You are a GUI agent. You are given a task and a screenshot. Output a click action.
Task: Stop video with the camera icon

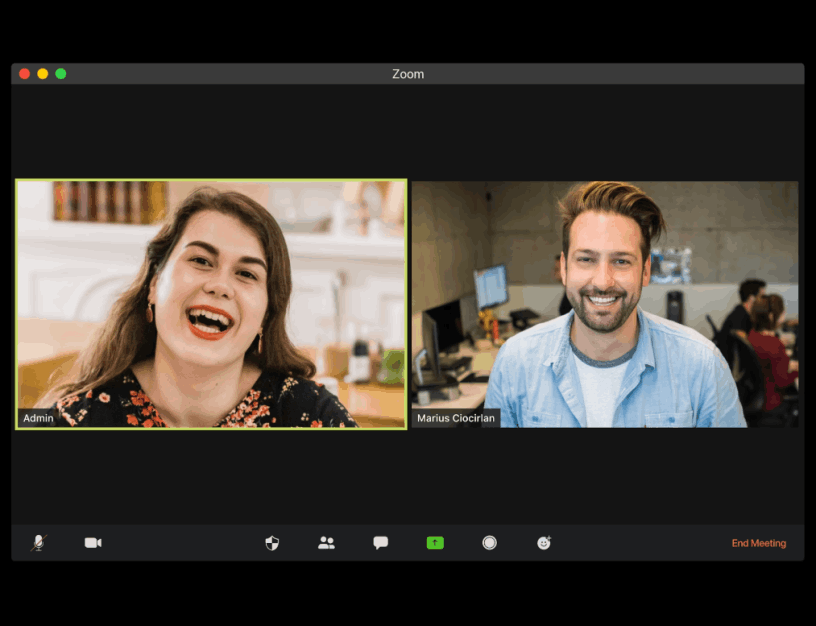93,543
